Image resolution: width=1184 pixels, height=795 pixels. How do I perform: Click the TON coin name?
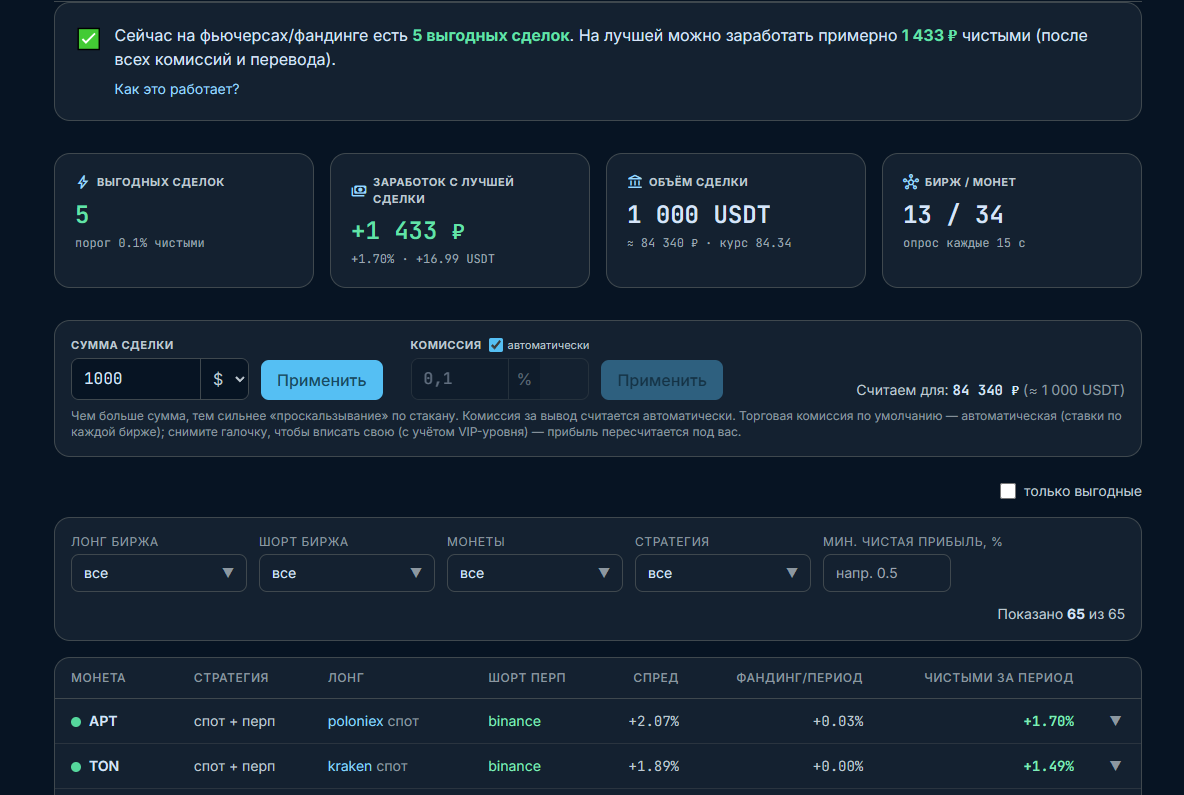pyautogui.click(x=104, y=766)
